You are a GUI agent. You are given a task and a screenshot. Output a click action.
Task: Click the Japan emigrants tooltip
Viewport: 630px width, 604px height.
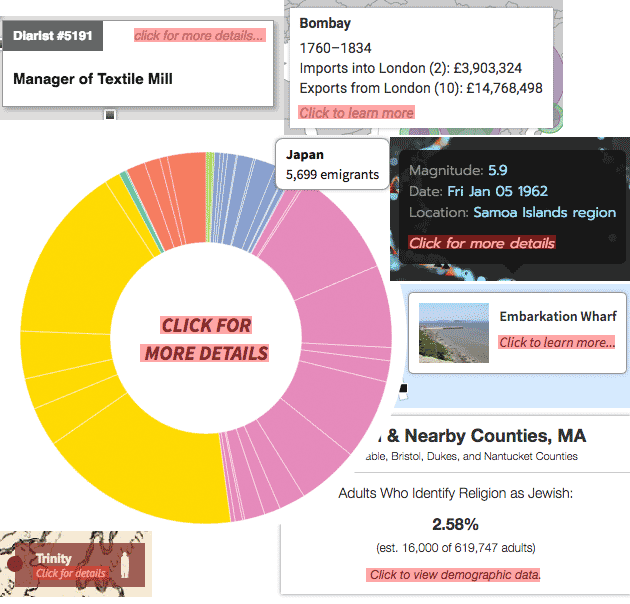[x=332, y=165]
